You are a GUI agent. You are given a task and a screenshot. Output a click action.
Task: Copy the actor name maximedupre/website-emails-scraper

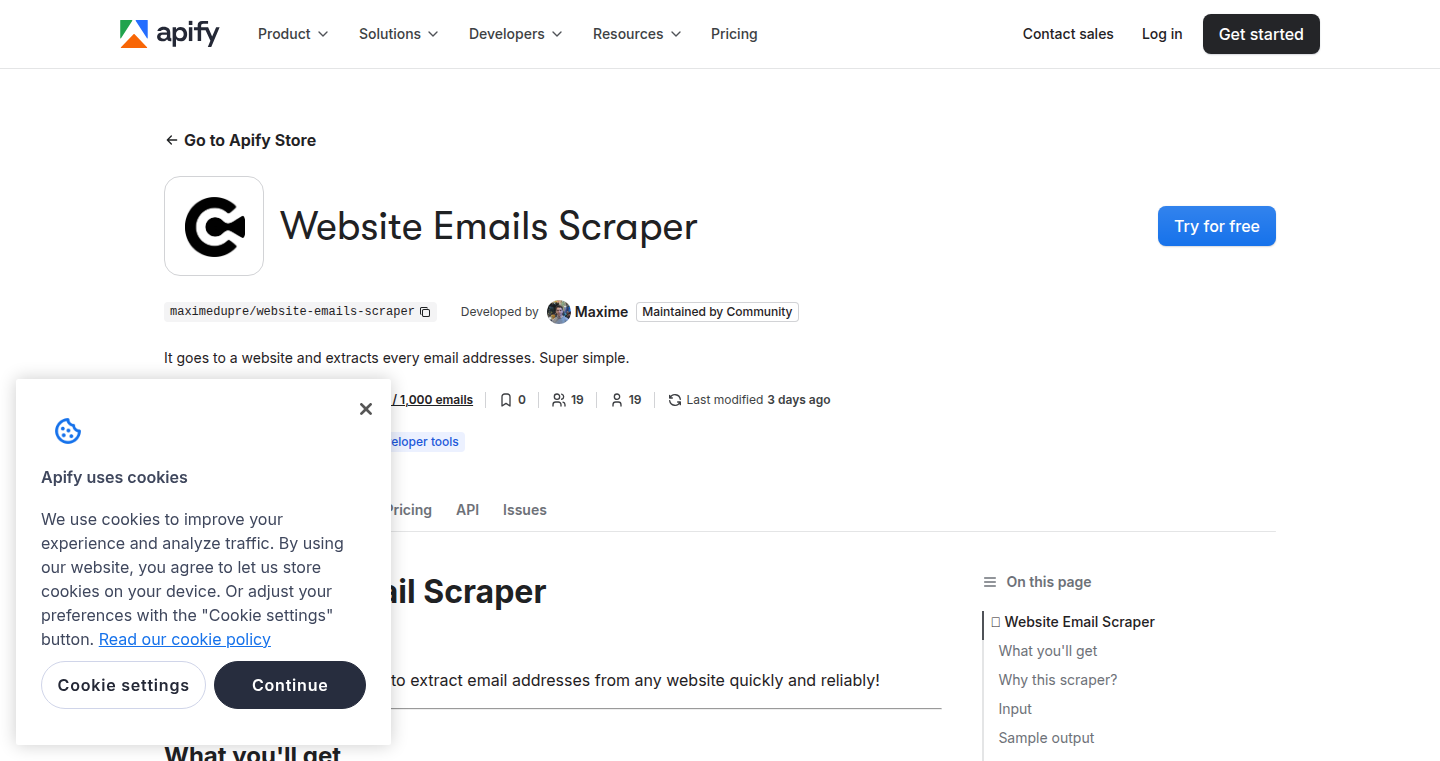coord(425,312)
